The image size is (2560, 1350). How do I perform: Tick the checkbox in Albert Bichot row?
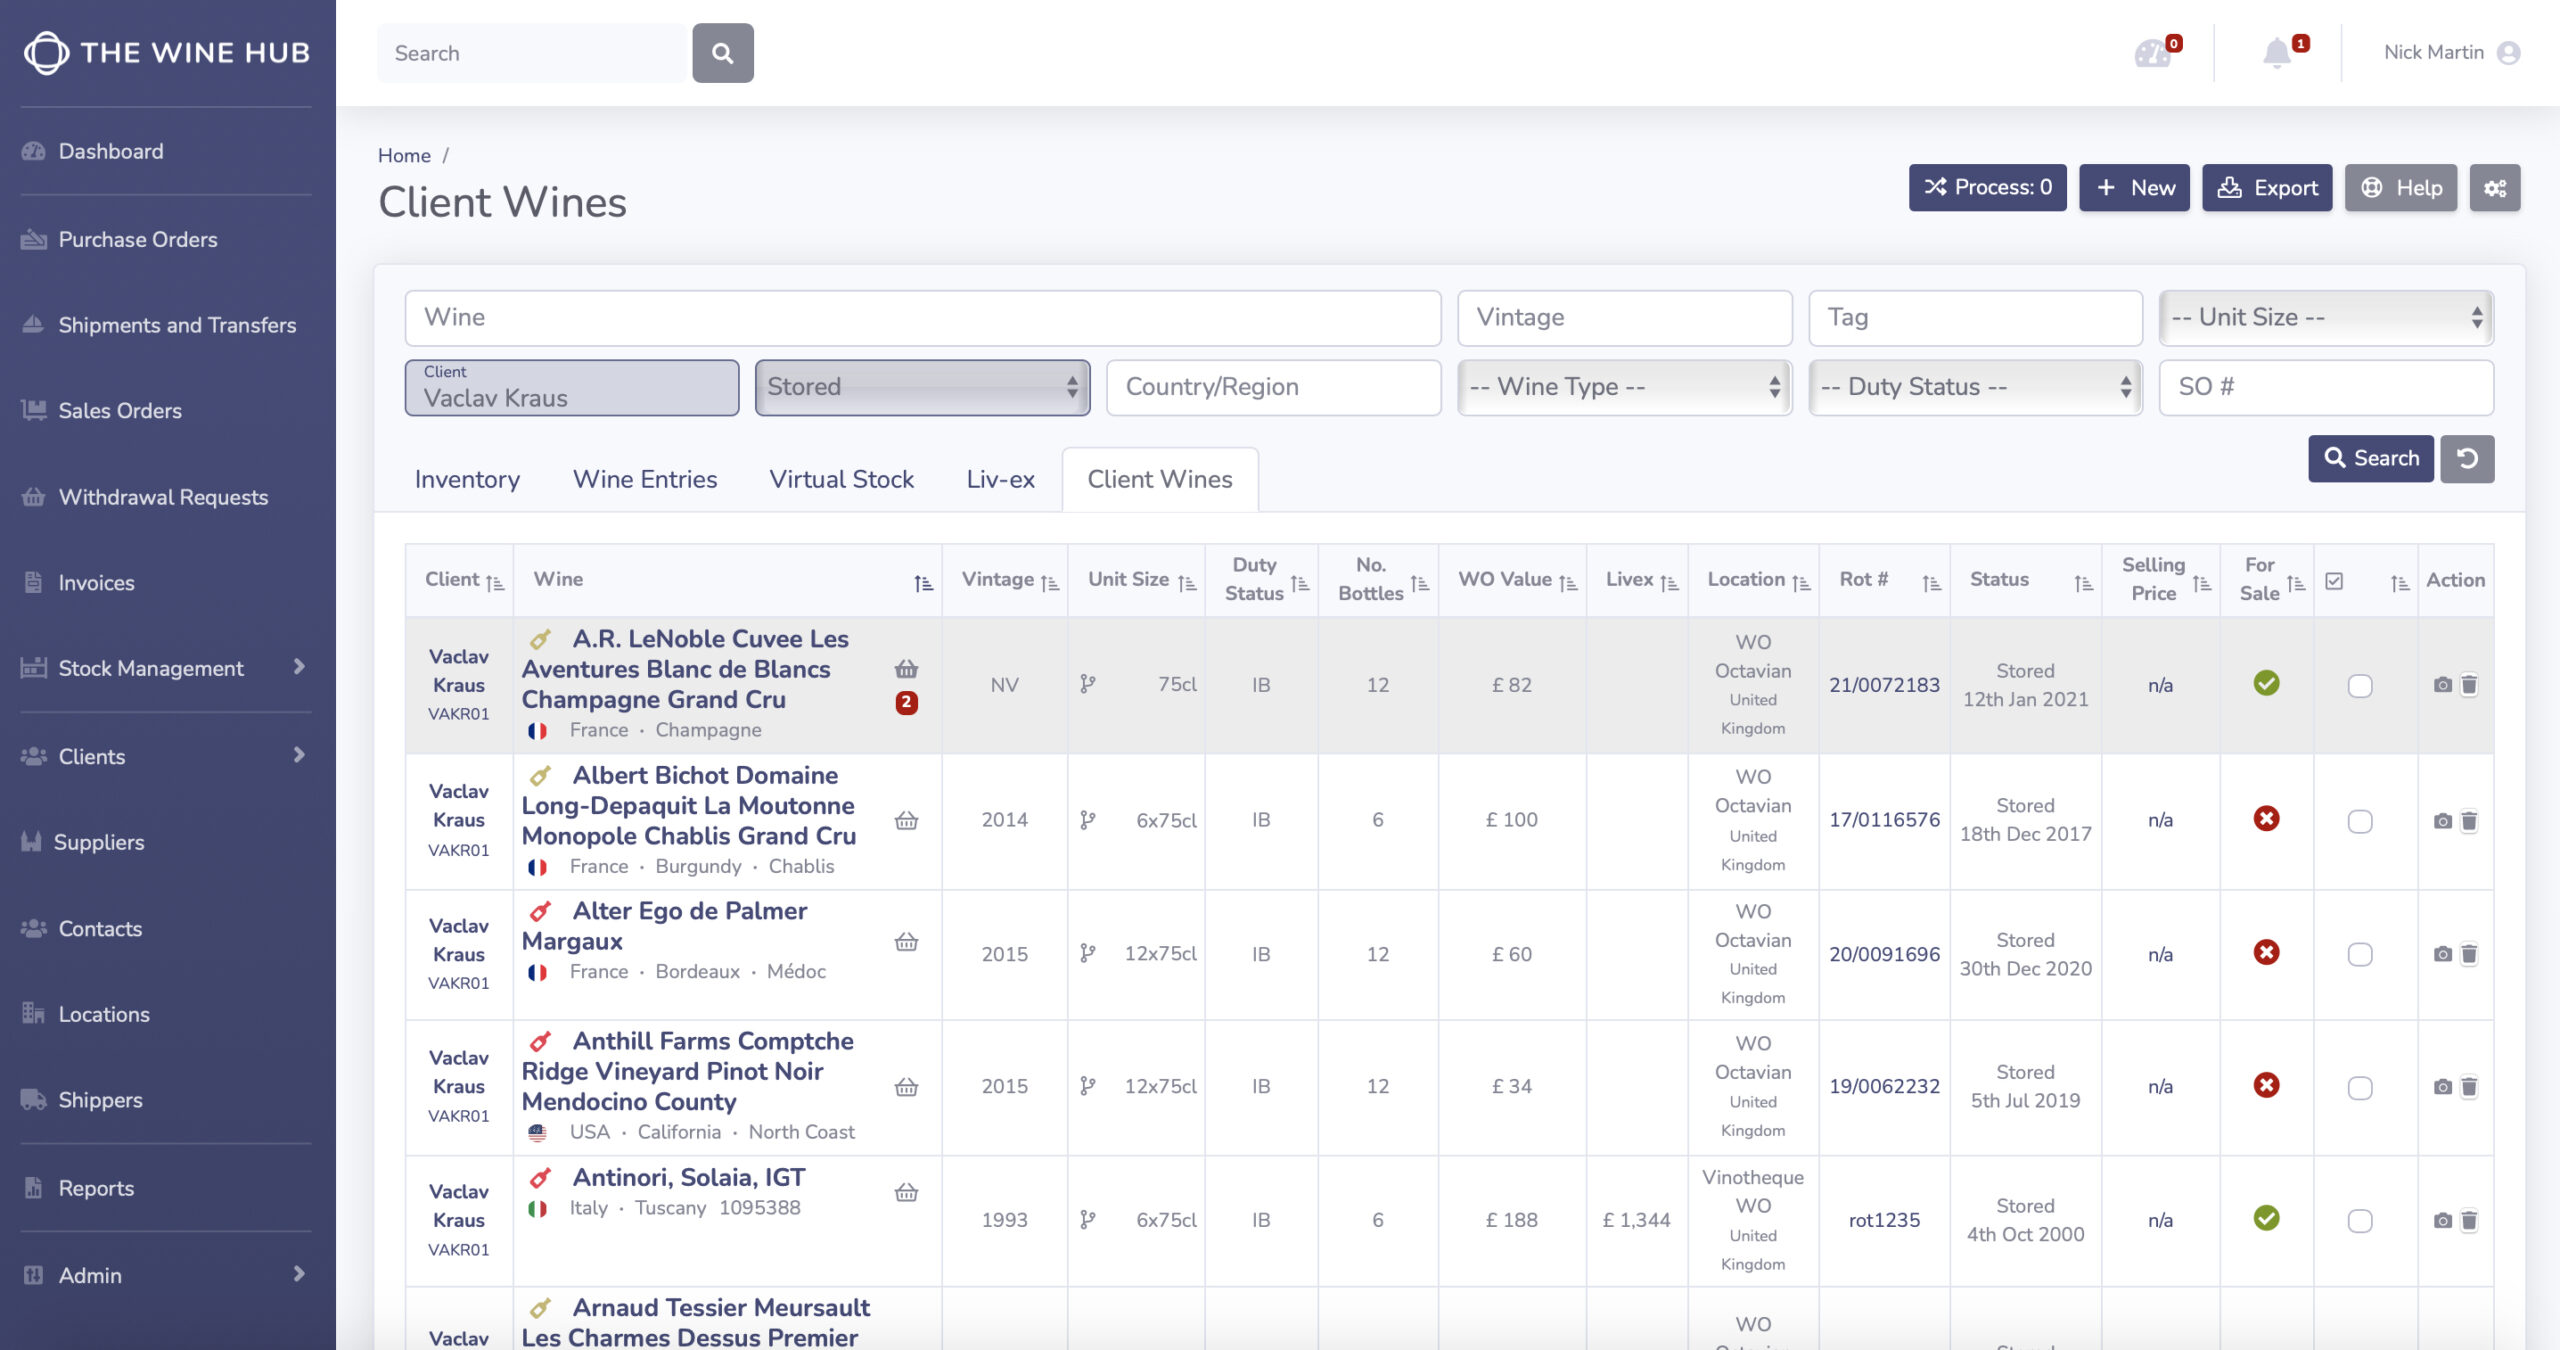coord(2360,822)
